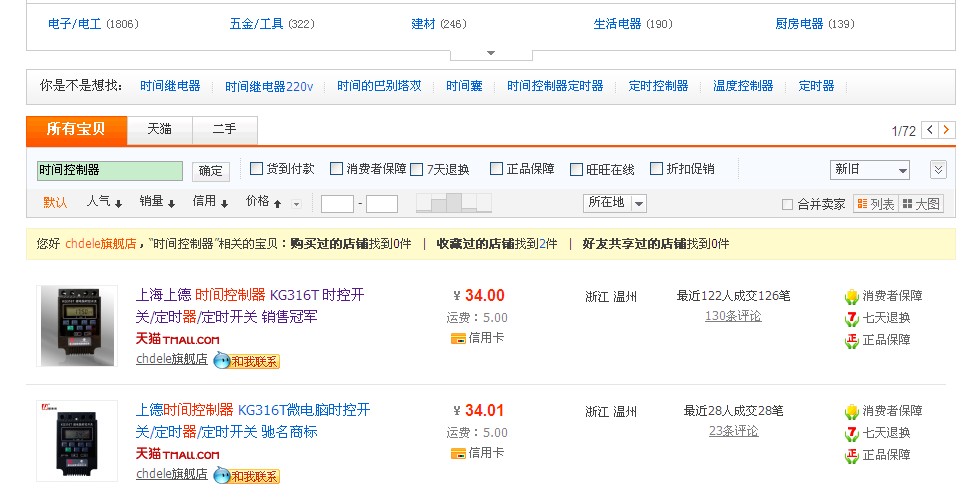Focus the 时间控制器 search field
The height and width of the screenshot is (498, 963).
[x=110, y=171]
